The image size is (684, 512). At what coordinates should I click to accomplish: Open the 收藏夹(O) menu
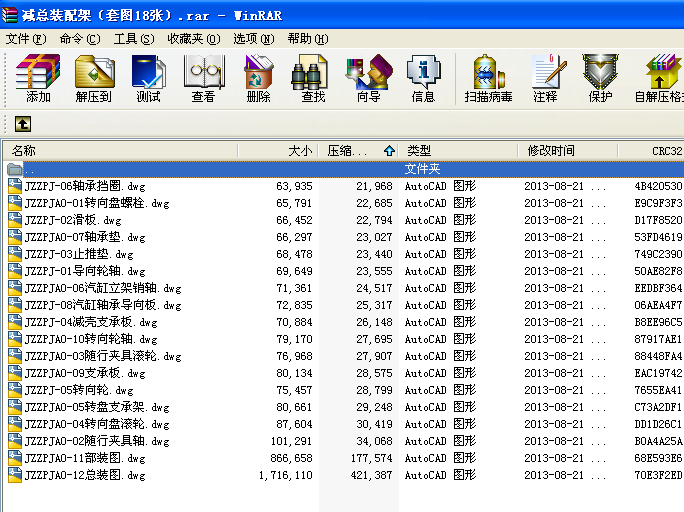194,39
